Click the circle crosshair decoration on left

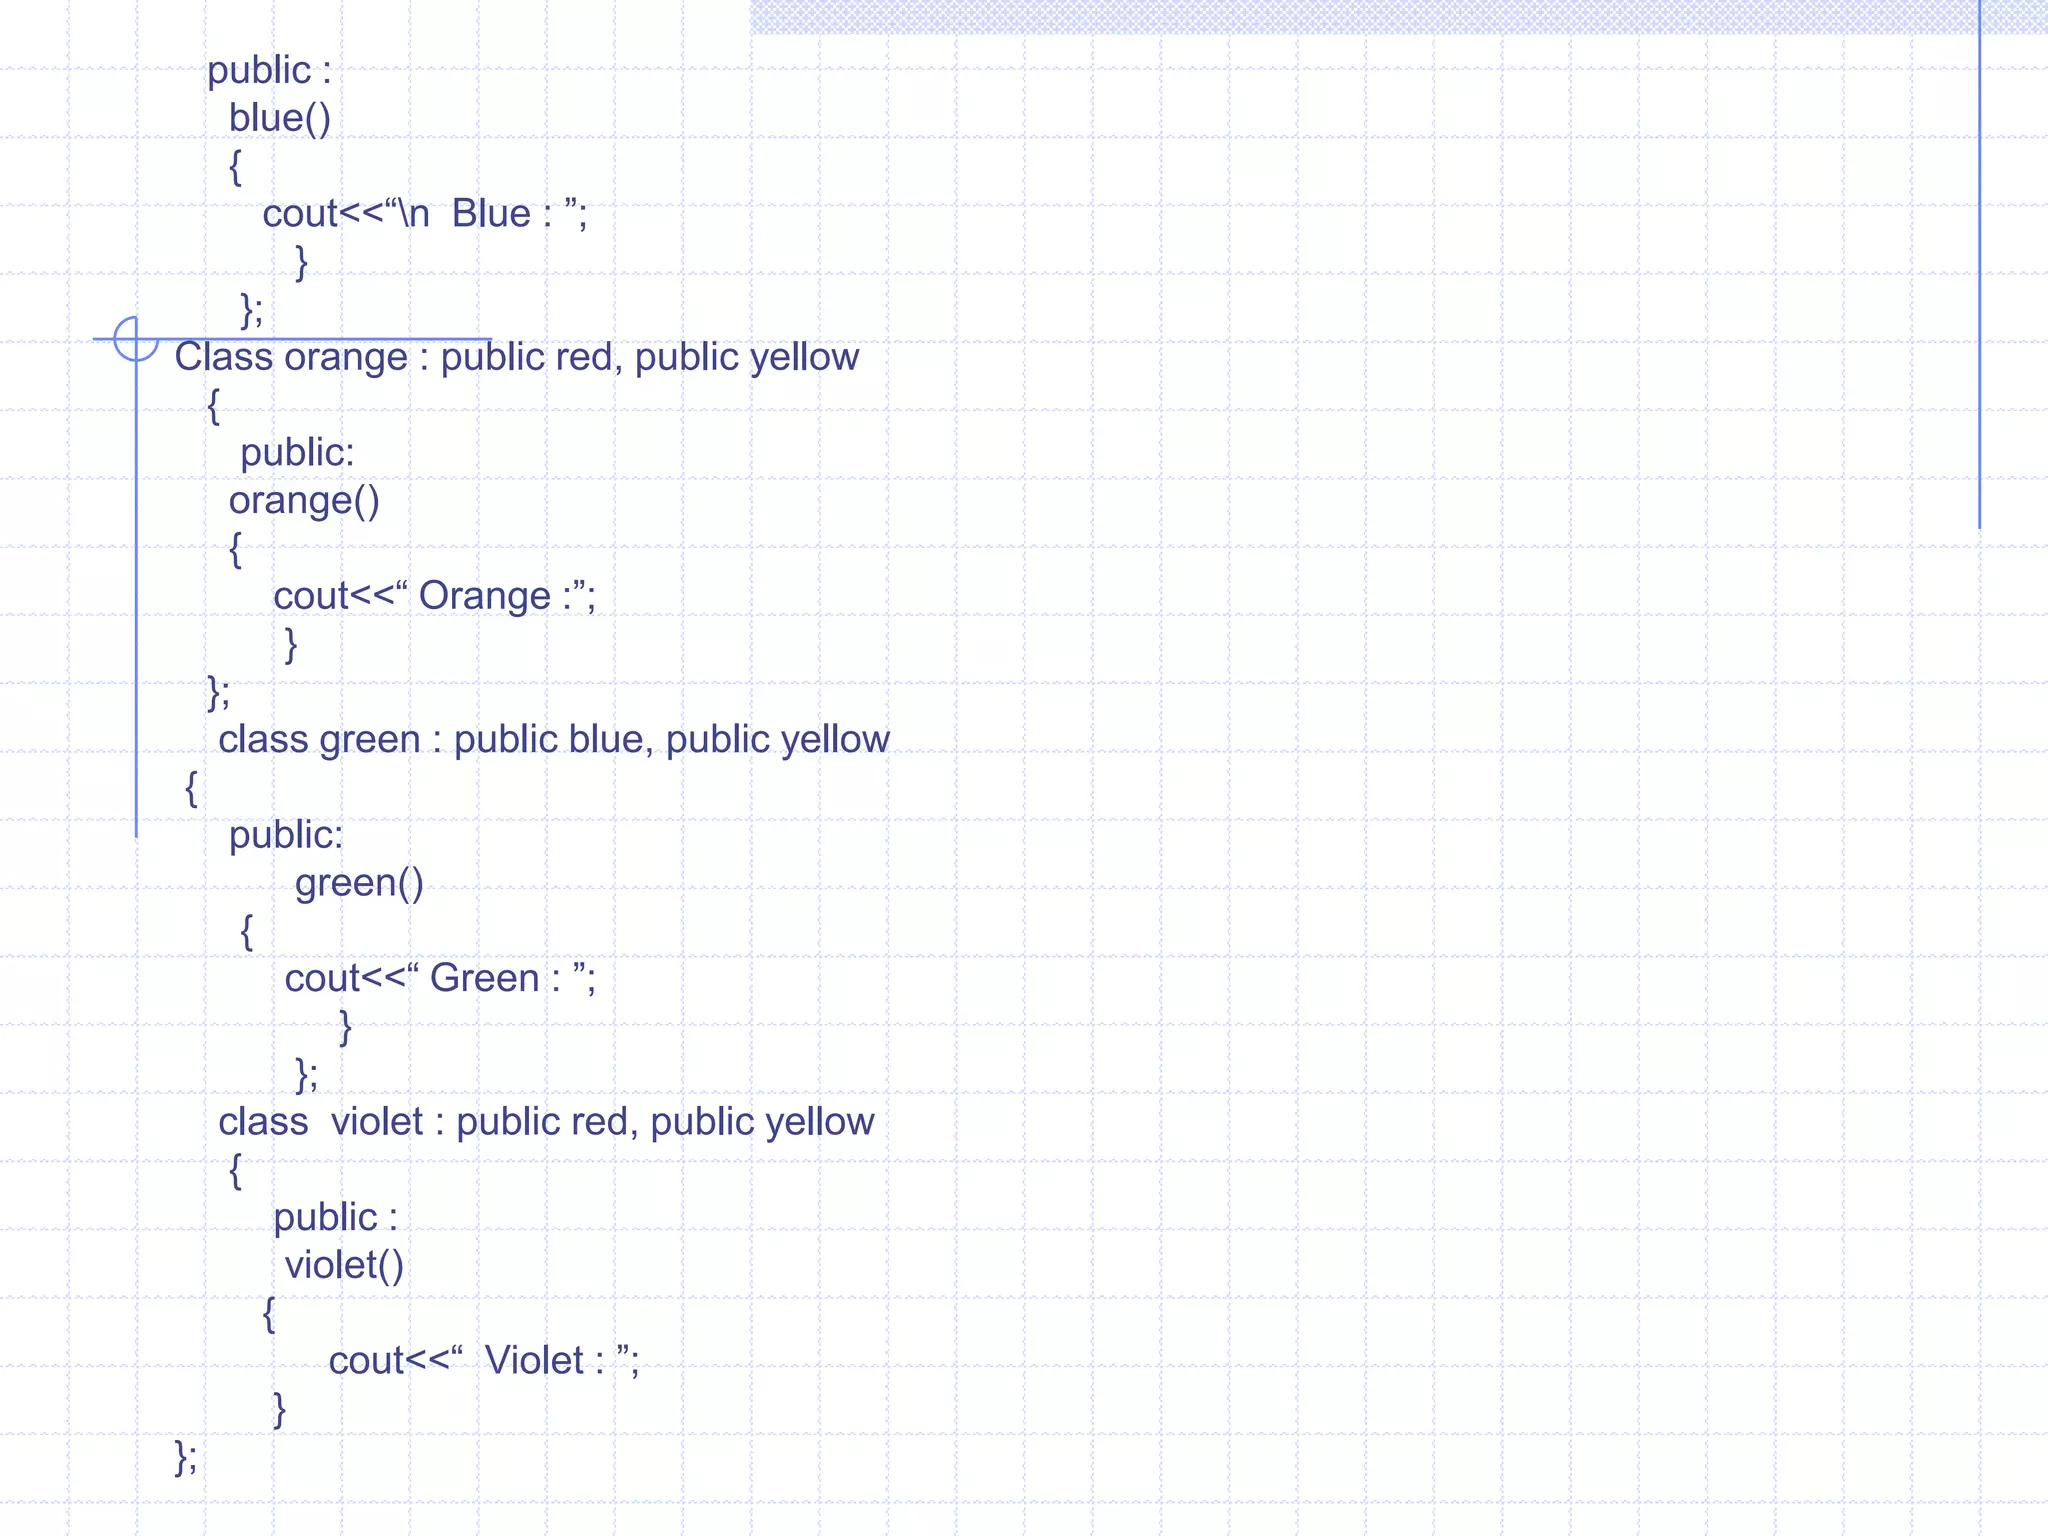coord(135,339)
